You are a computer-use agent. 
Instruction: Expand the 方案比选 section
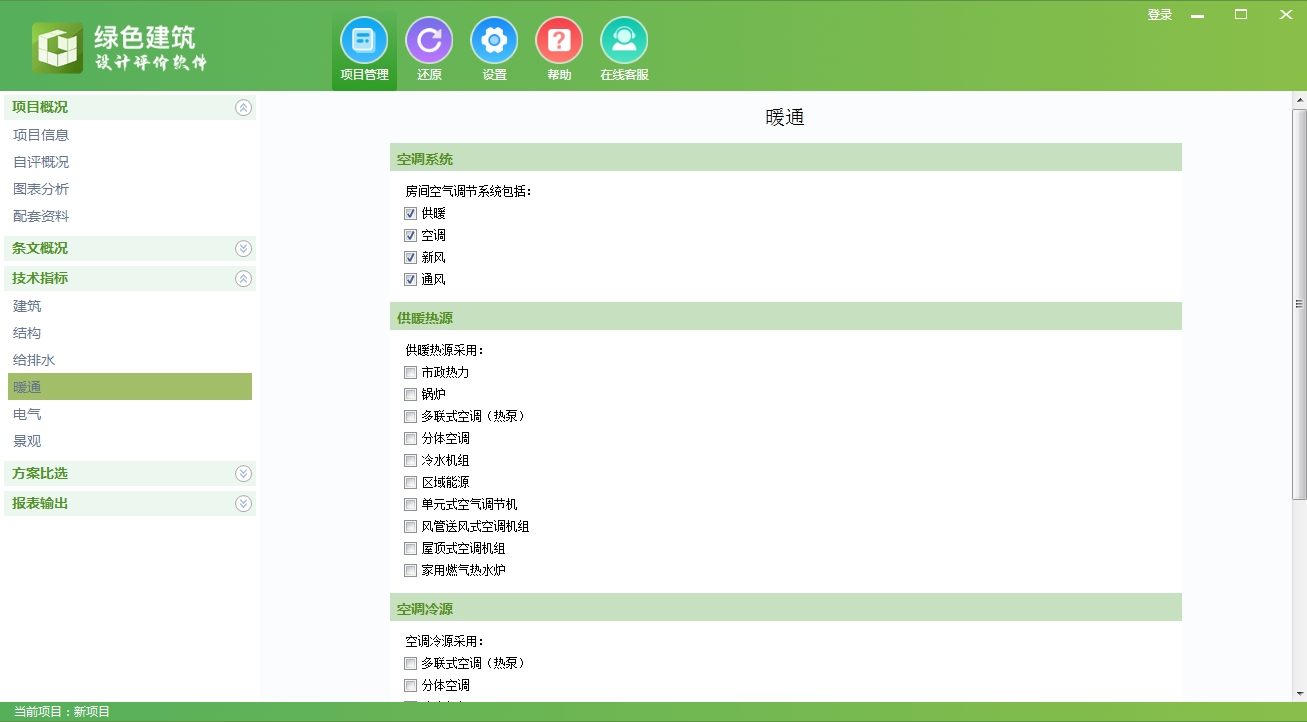click(x=243, y=474)
